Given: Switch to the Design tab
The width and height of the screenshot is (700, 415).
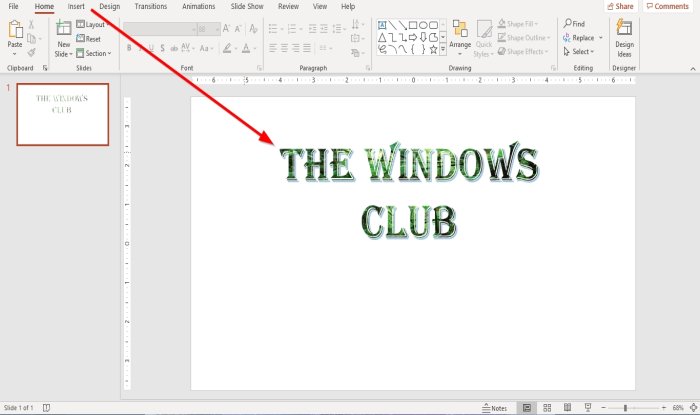Looking at the screenshot, I should pos(109,6).
